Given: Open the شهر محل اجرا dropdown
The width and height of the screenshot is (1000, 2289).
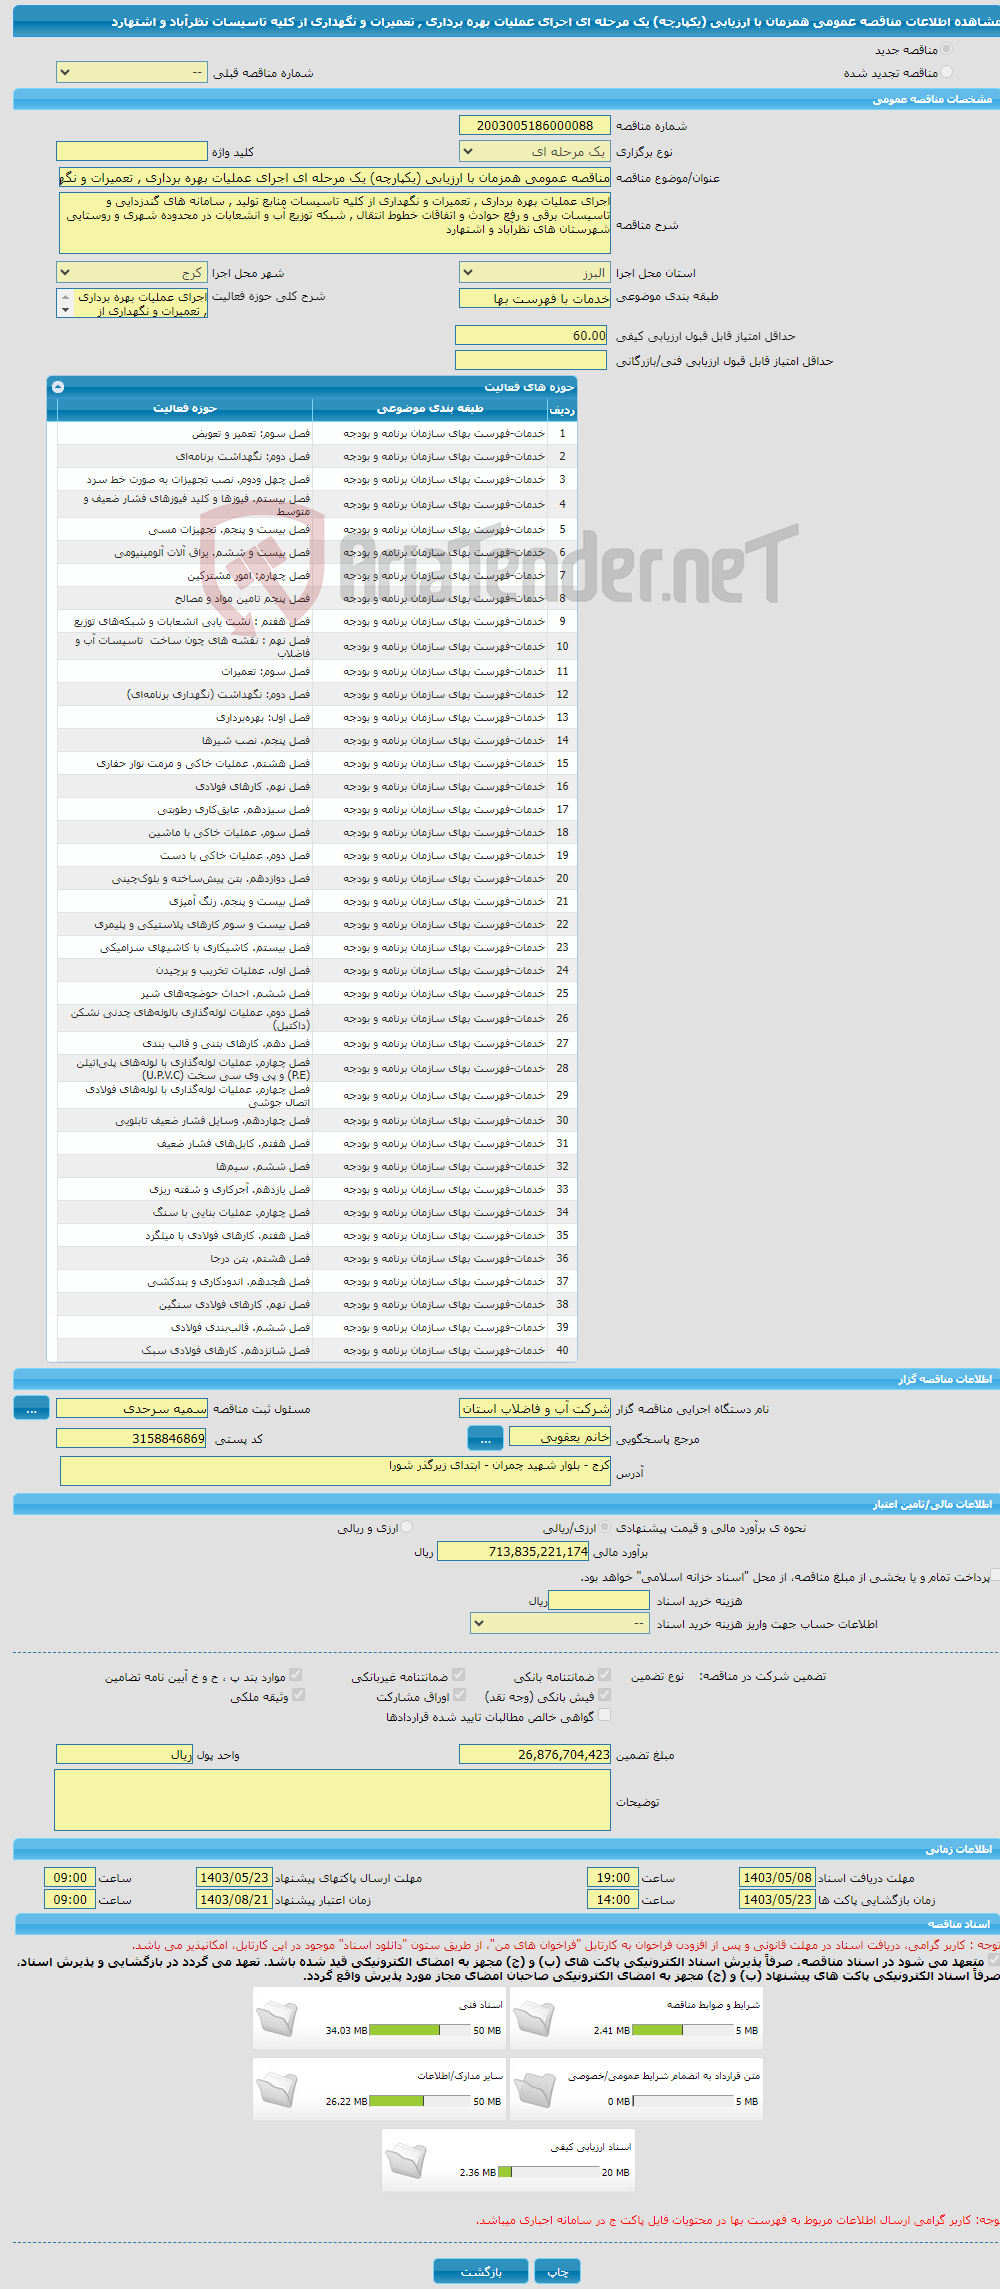Looking at the screenshot, I should click(x=132, y=272).
